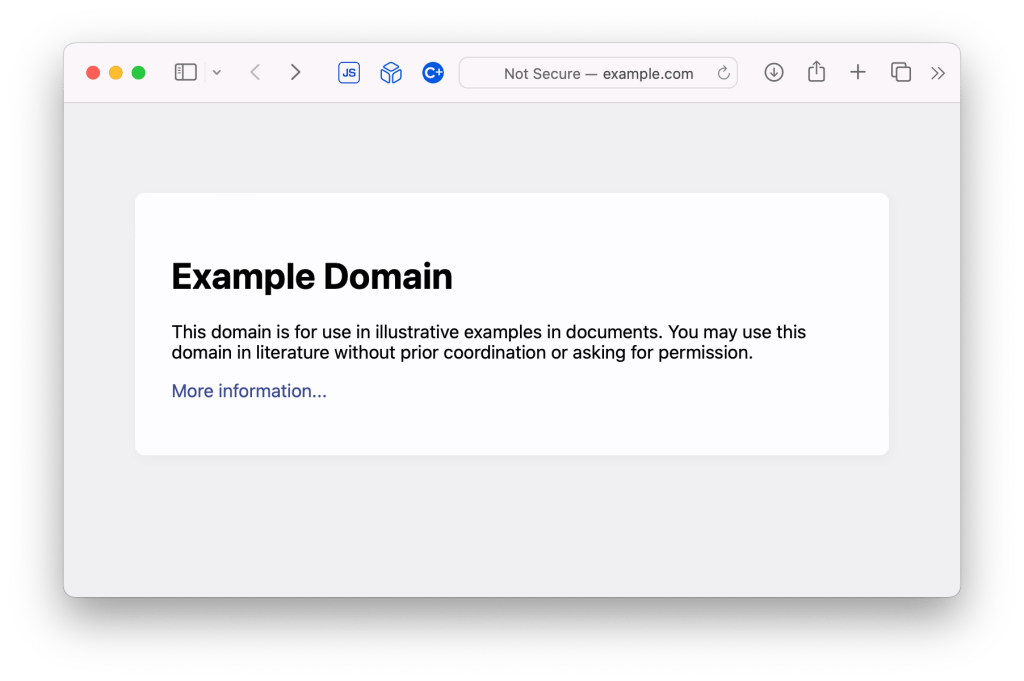Open the More information link
Screen dimensions: 1024x681
pos(248,390)
